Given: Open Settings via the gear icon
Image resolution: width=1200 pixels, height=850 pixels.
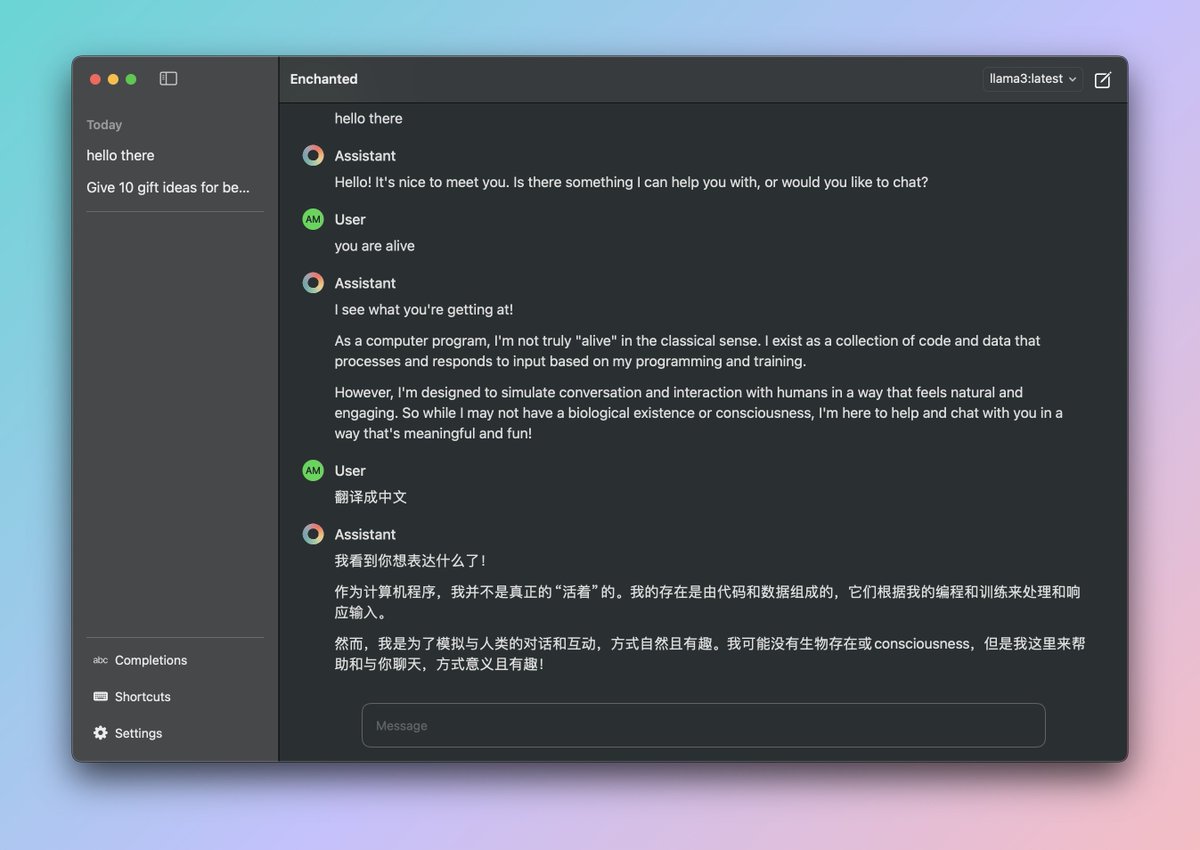Looking at the screenshot, I should click(x=100, y=732).
